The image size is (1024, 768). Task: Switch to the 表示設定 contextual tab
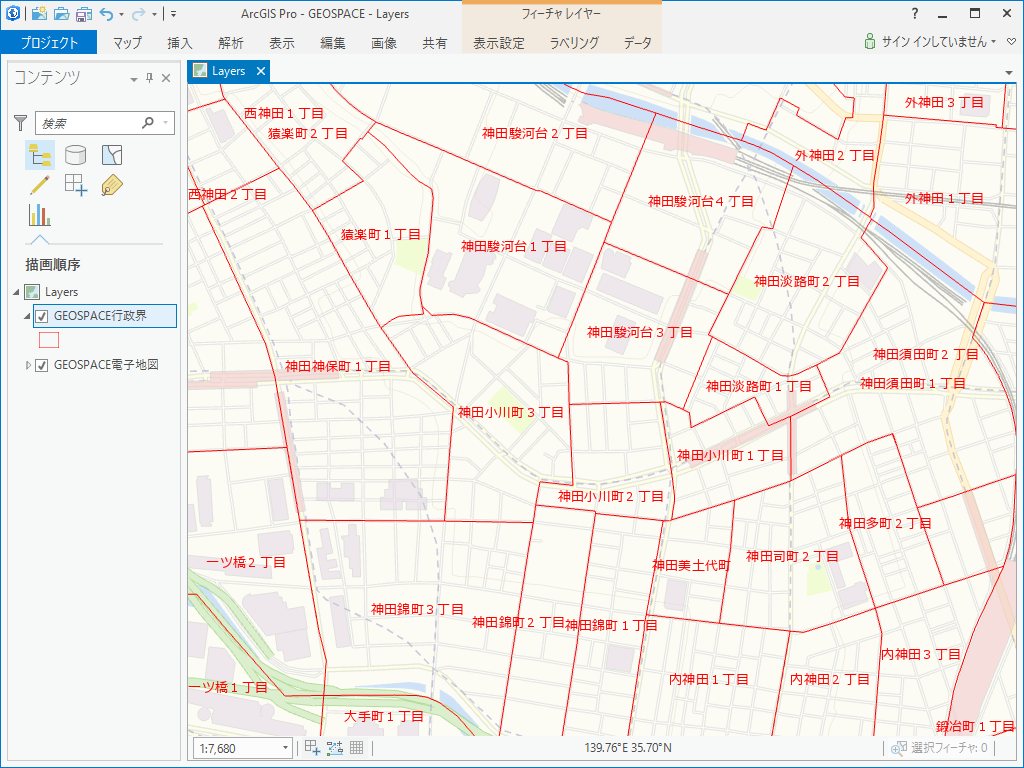498,43
